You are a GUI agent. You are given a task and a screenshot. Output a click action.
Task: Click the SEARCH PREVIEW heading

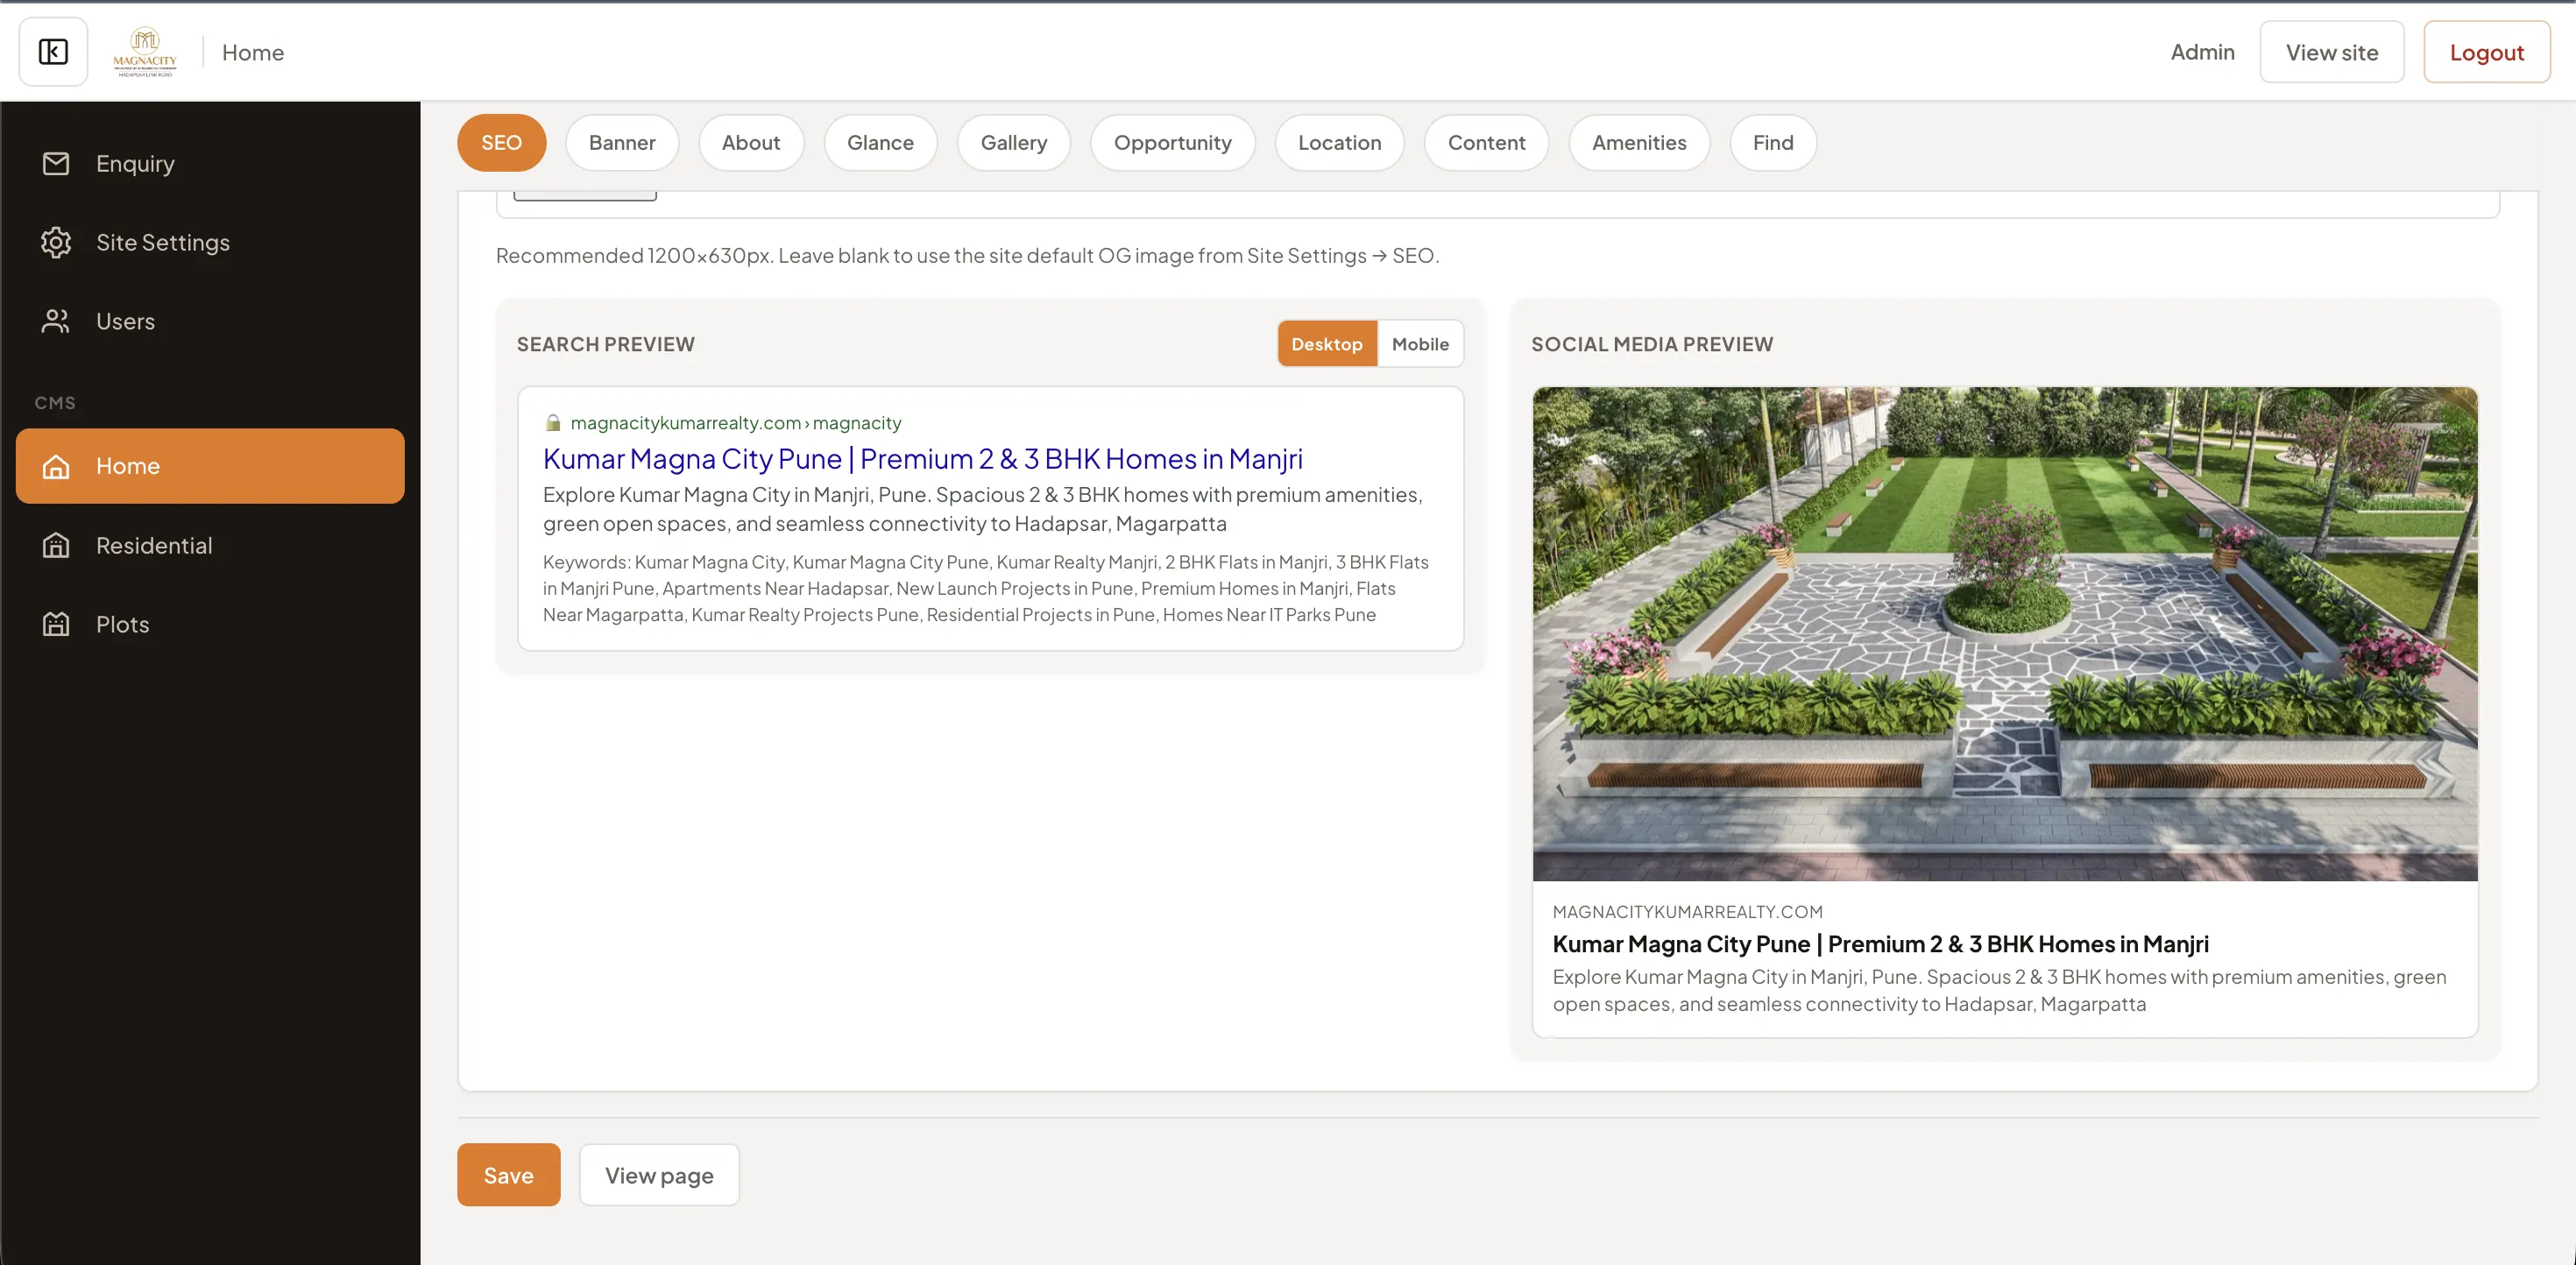point(606,344)
